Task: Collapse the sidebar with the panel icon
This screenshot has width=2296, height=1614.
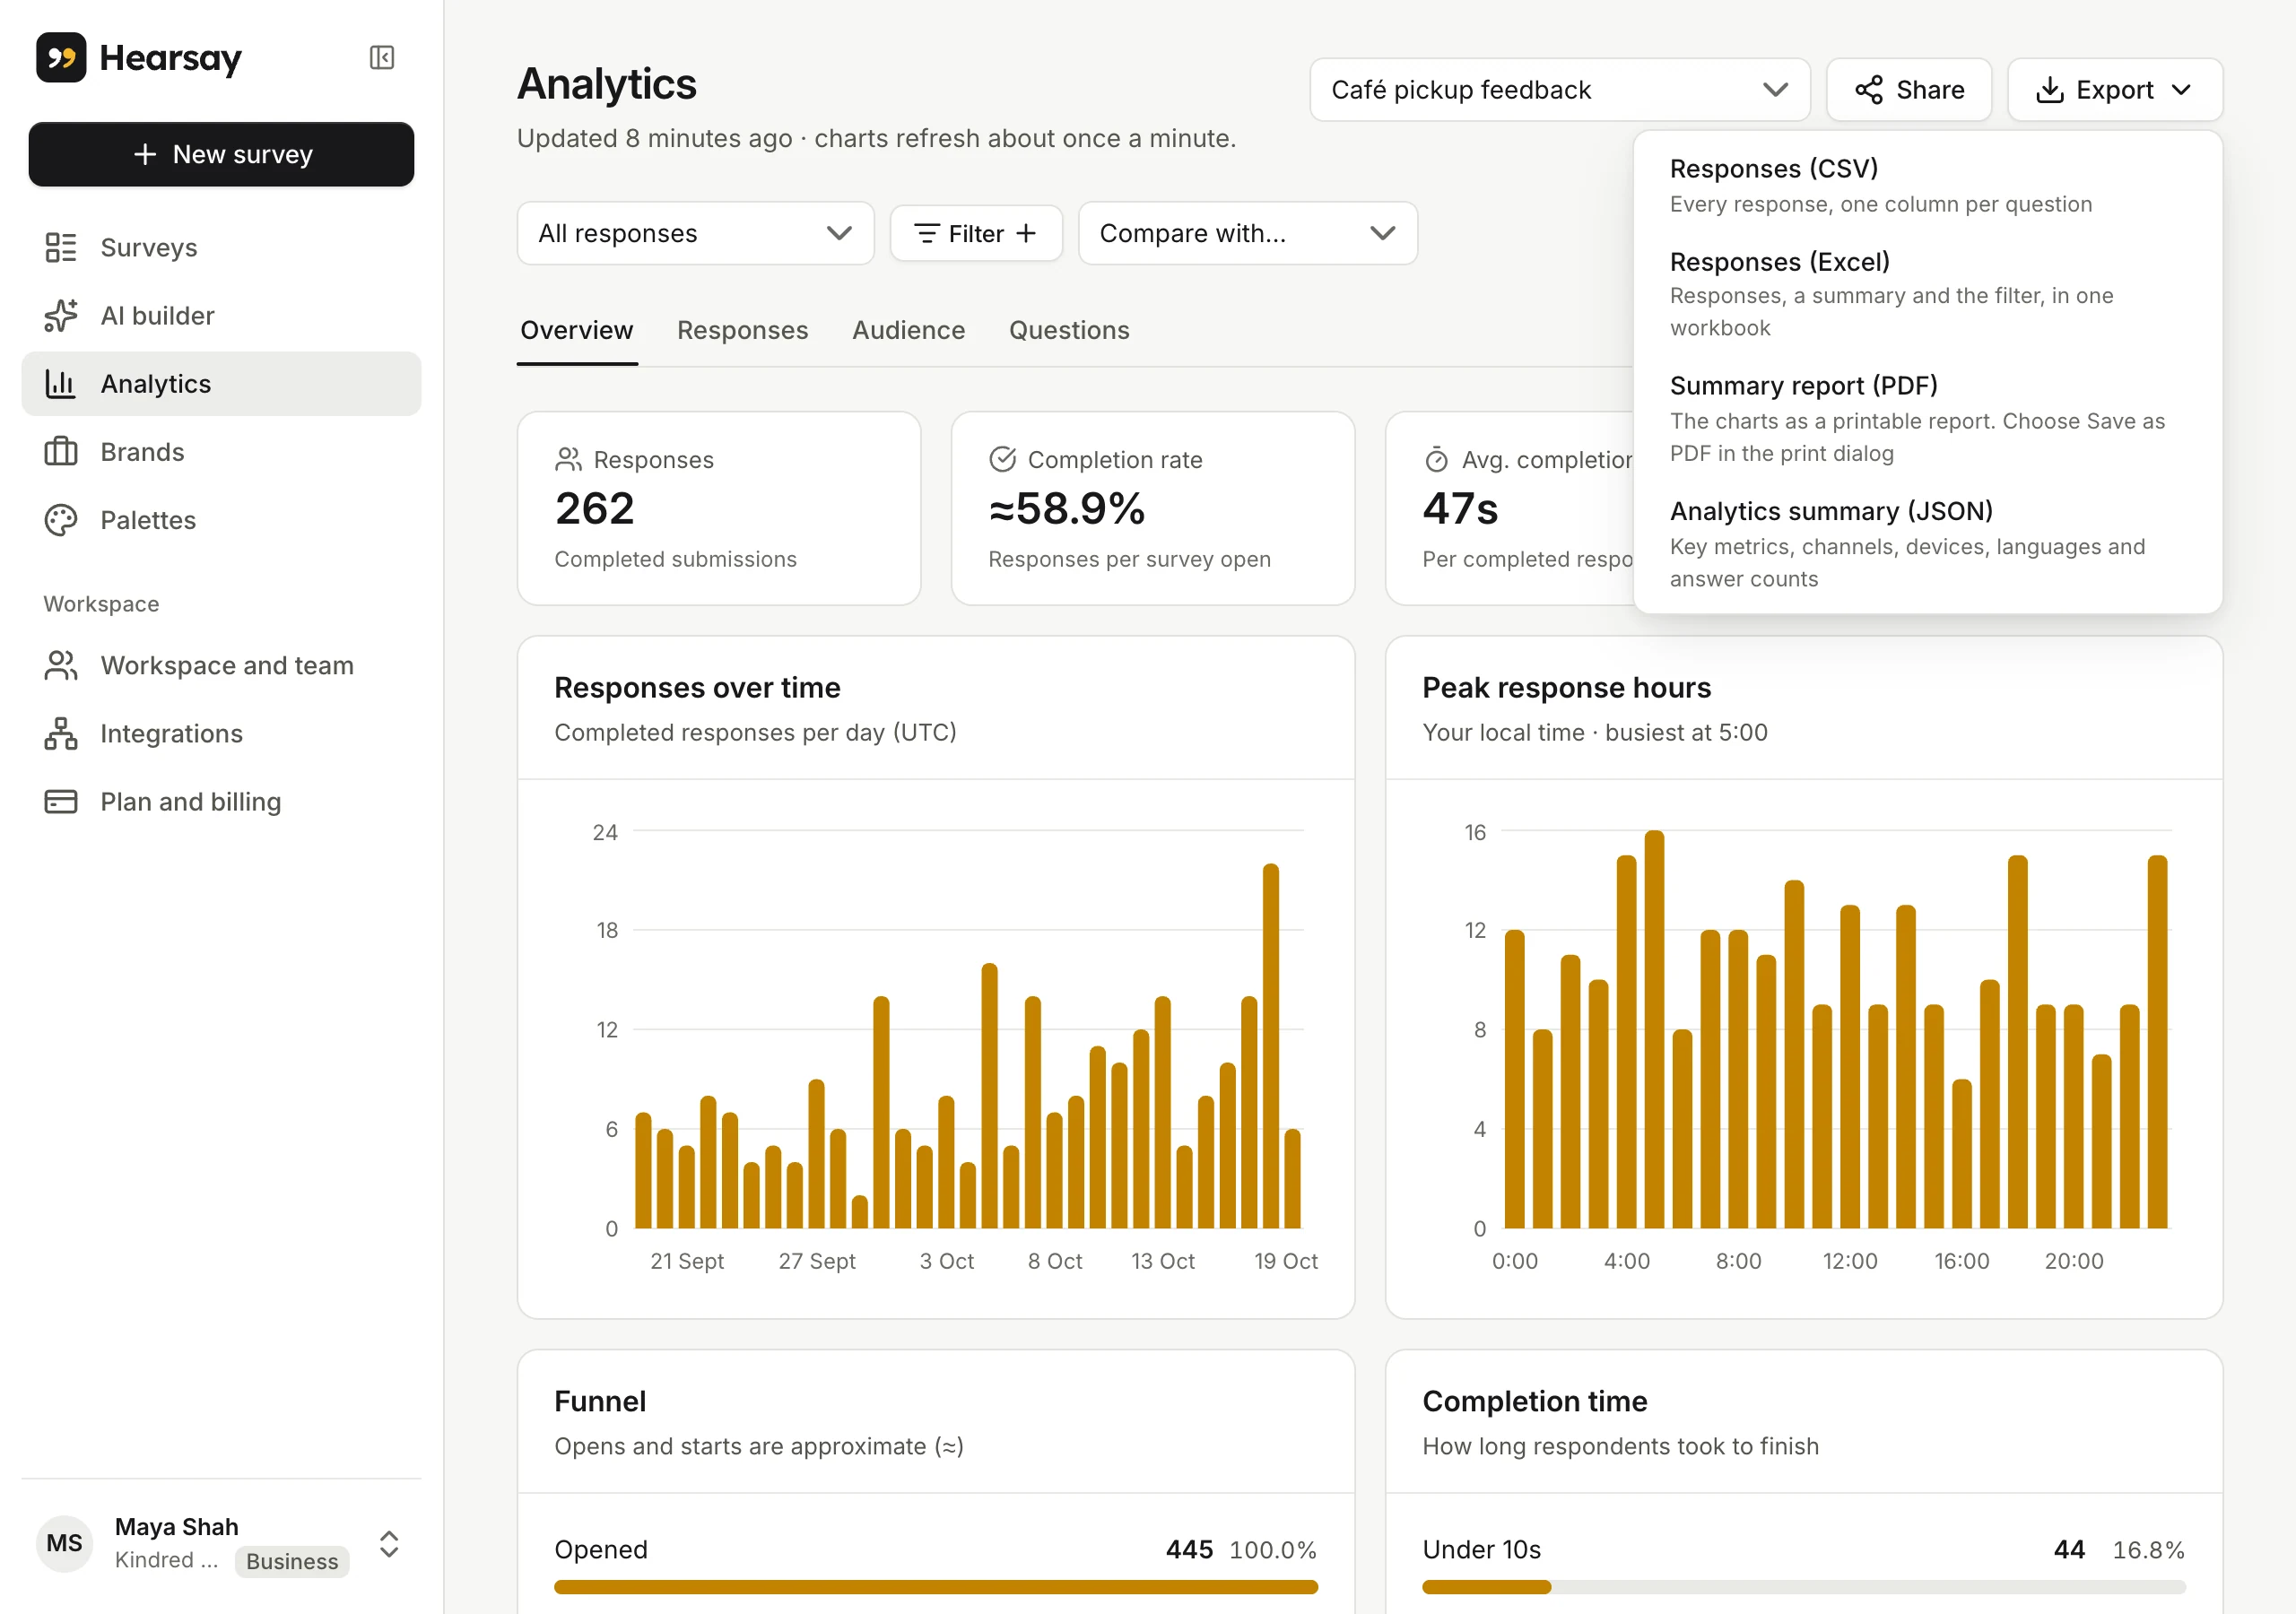Action: pos(382,58)
